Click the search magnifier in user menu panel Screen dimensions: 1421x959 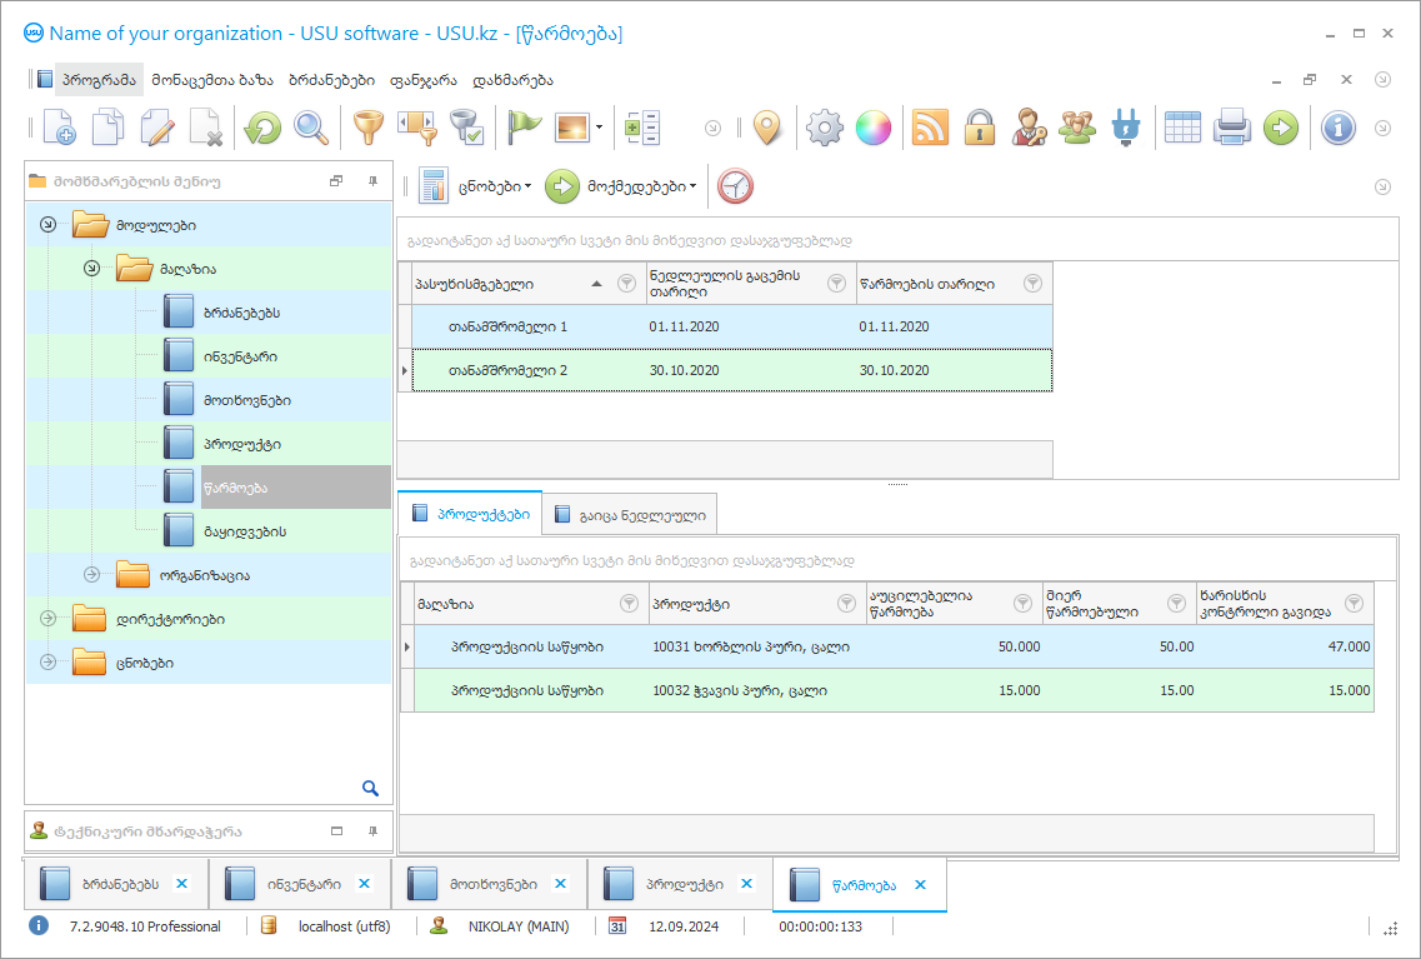pyautogui.click(x=370, y=788)
